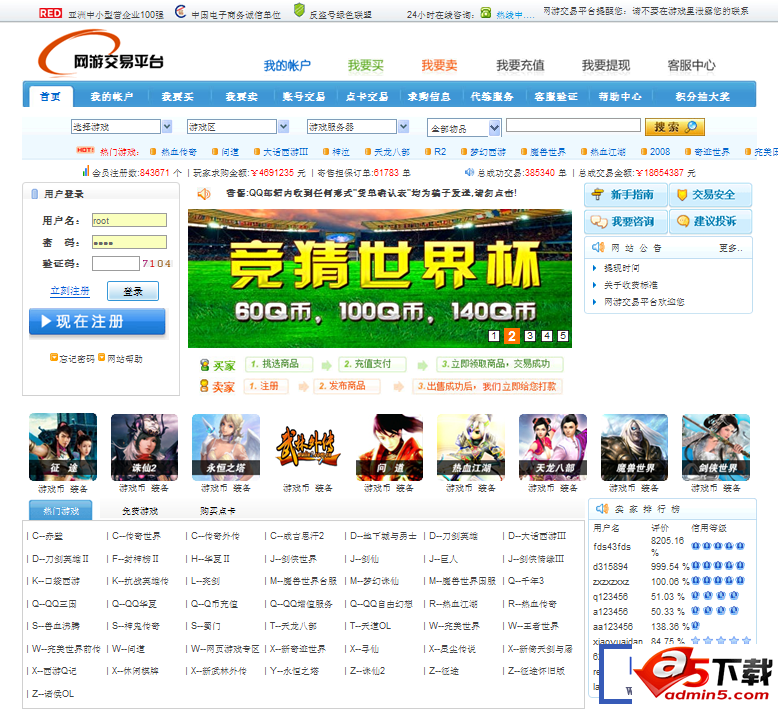
Task: Click the 网站帮助 orange icon
Action: point(102,357)
